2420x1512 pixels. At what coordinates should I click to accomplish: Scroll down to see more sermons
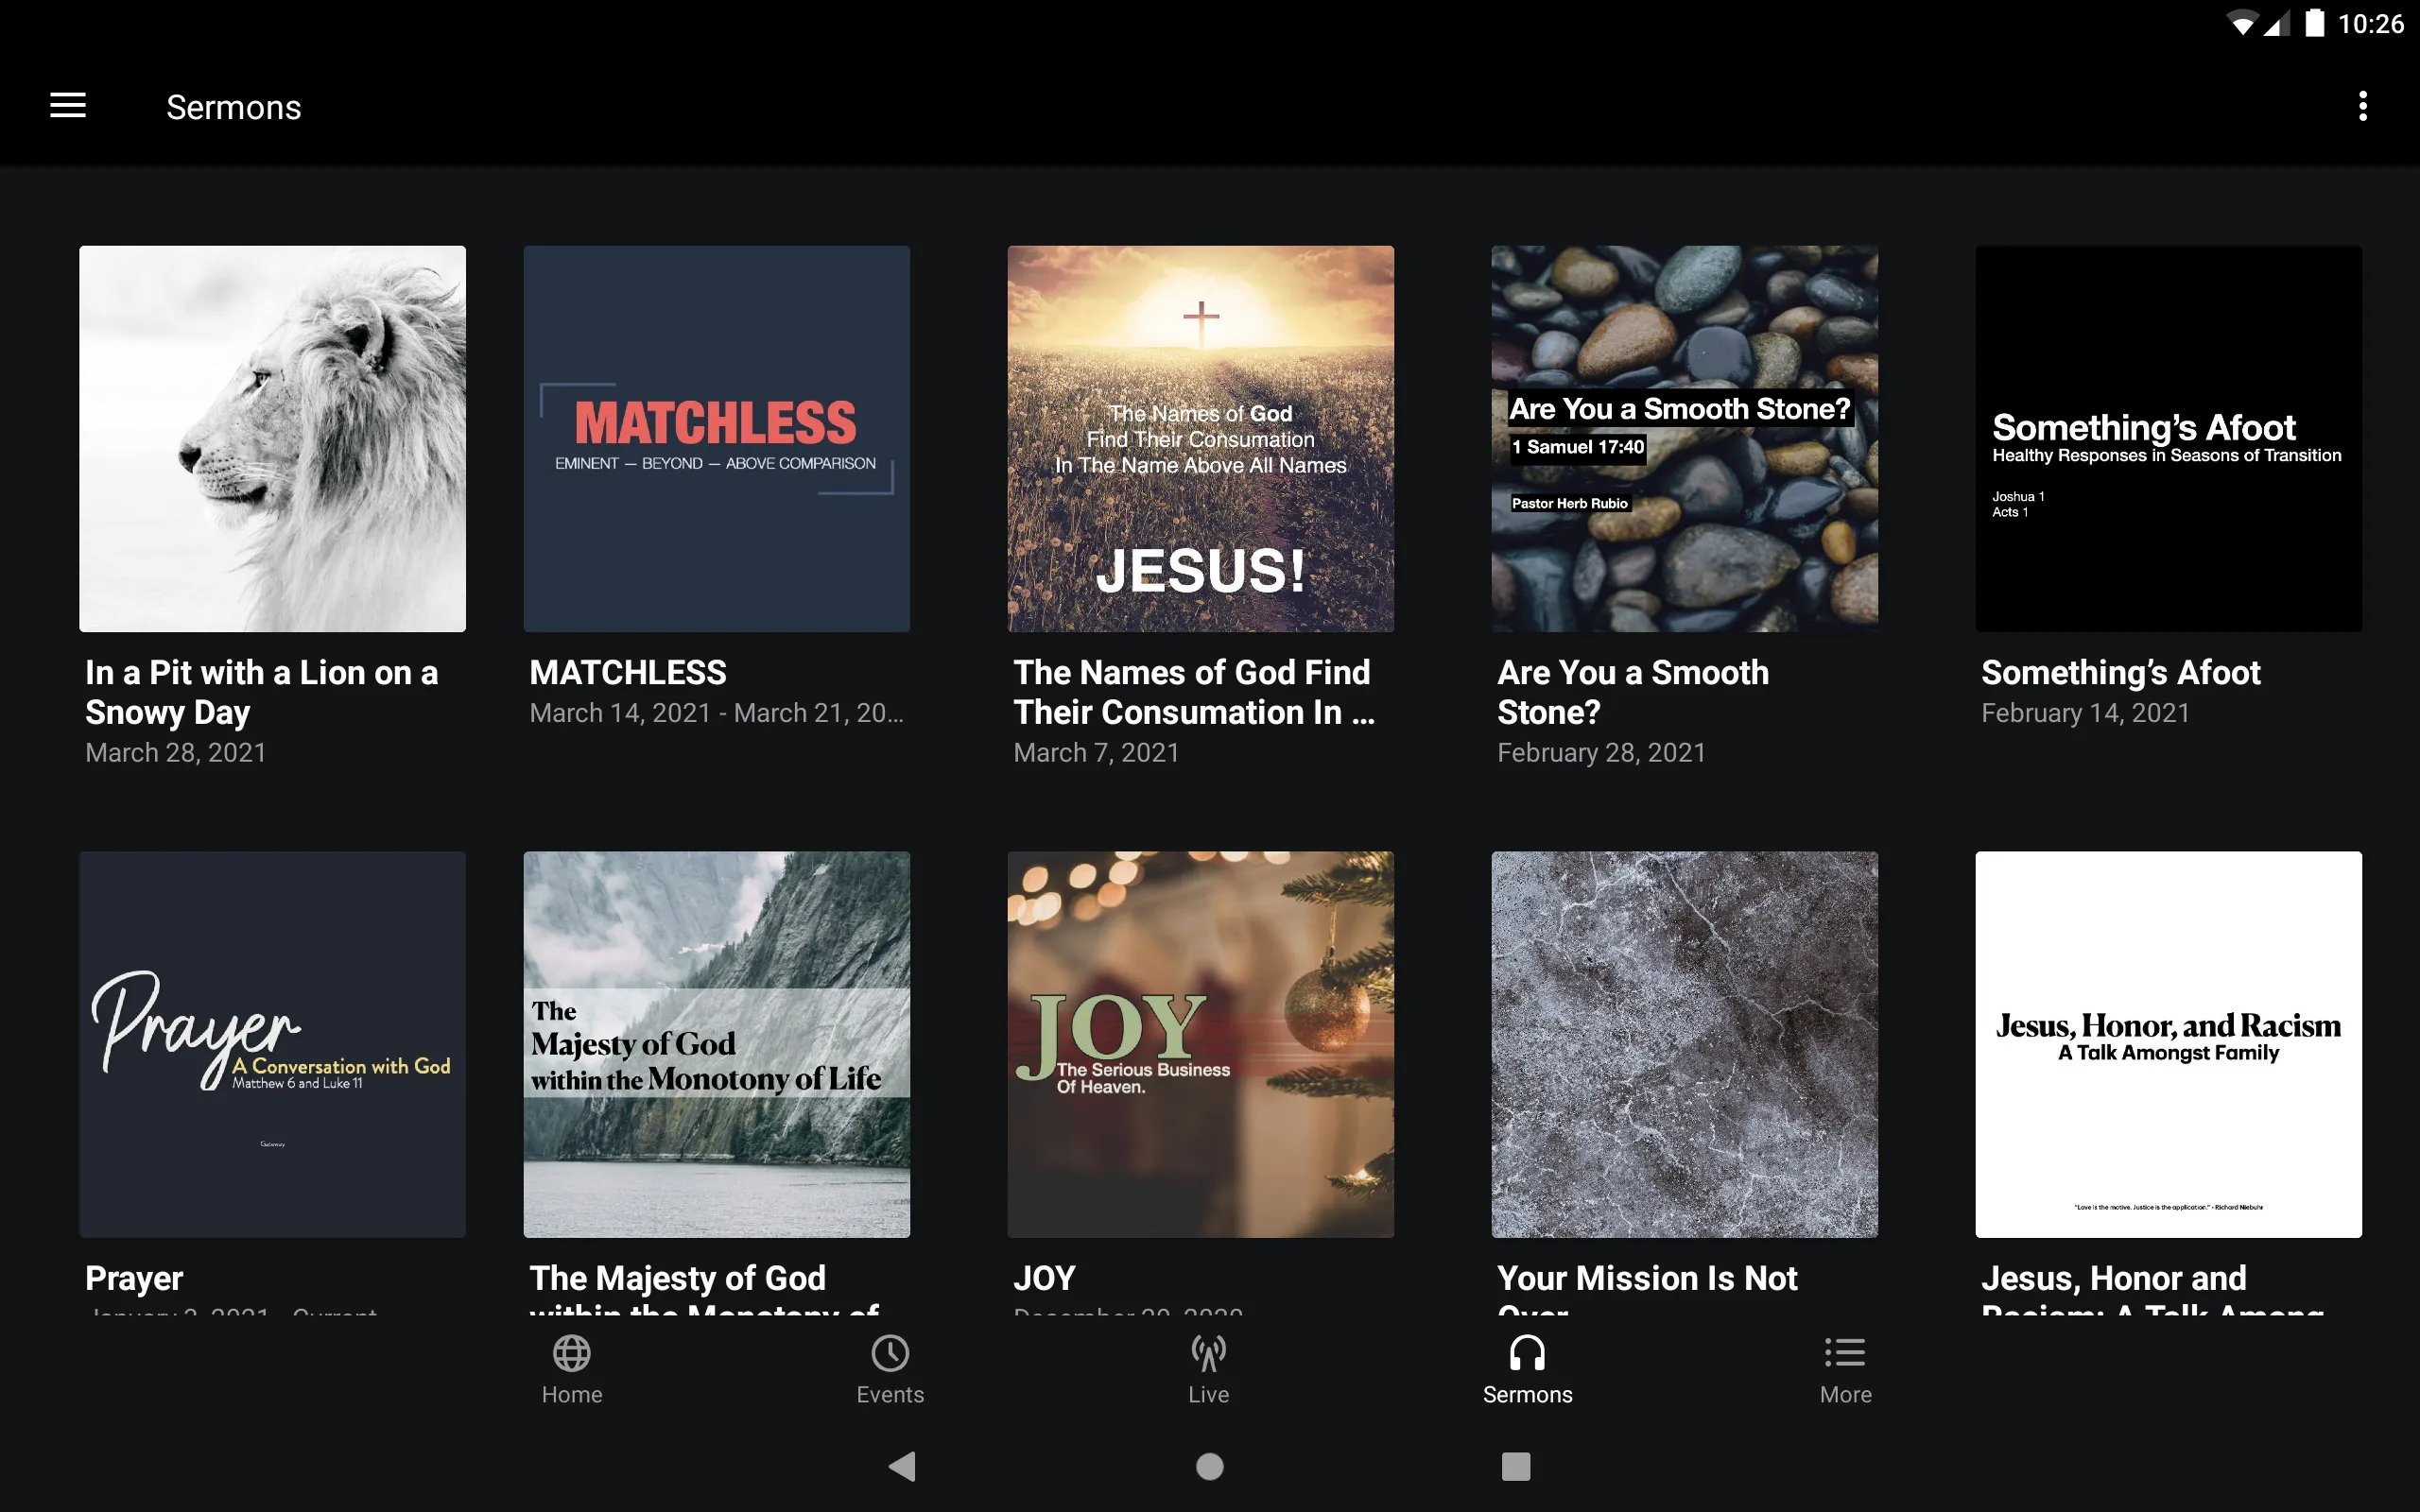1209,783
